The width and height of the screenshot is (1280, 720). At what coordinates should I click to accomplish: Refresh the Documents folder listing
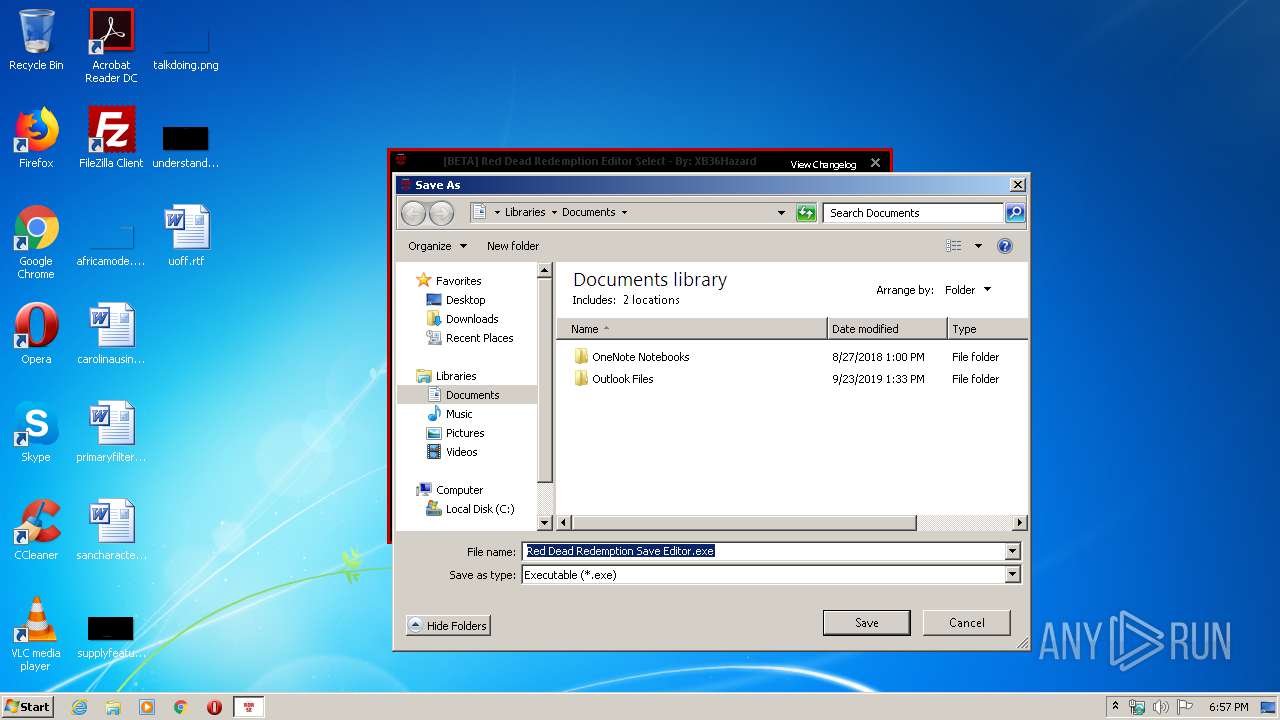point(806,212)
